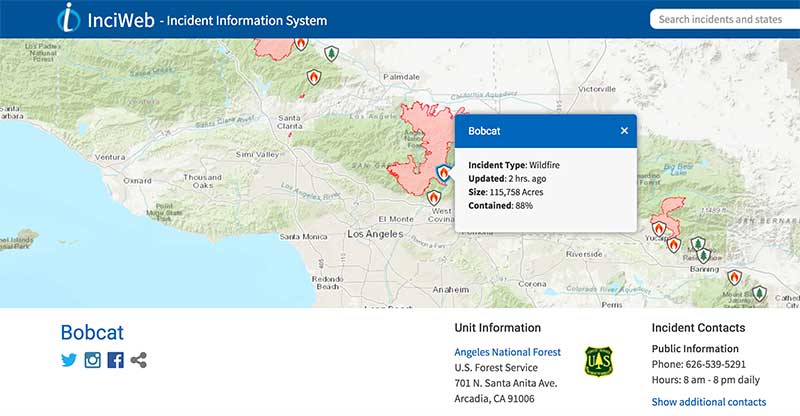The width and height of the screenshot is (800, 416).
Task: Click Show additional contacts
Action: point(709,402)
